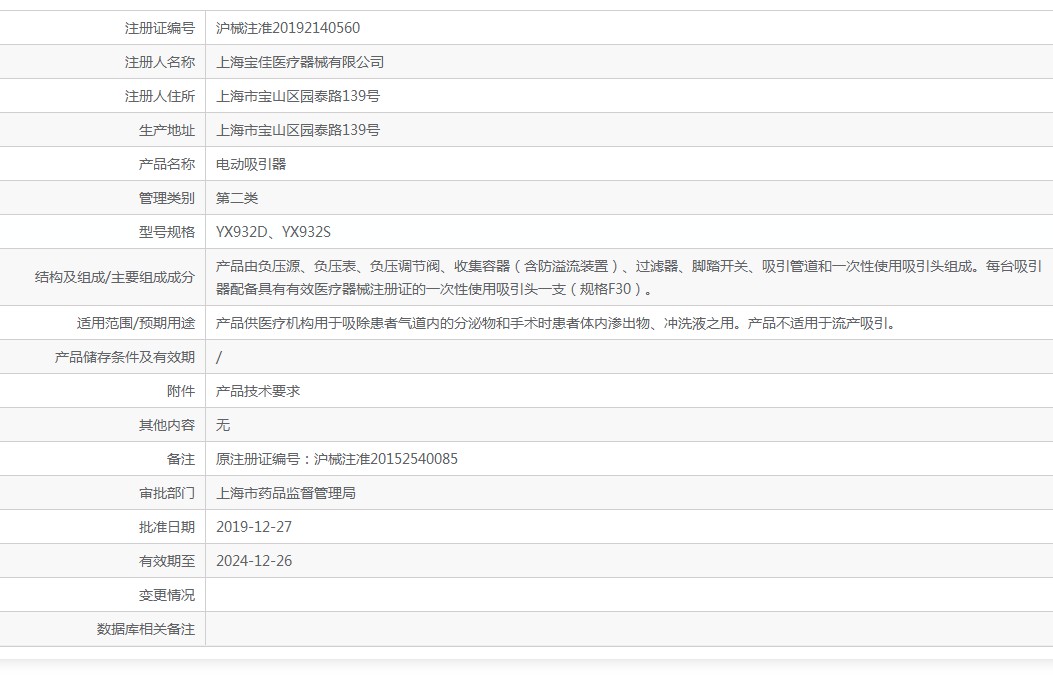Image resolution: width=1053 pixels, height=678 pixels.
Task: Click the 审批部门 label
Action: pos(167,493)
